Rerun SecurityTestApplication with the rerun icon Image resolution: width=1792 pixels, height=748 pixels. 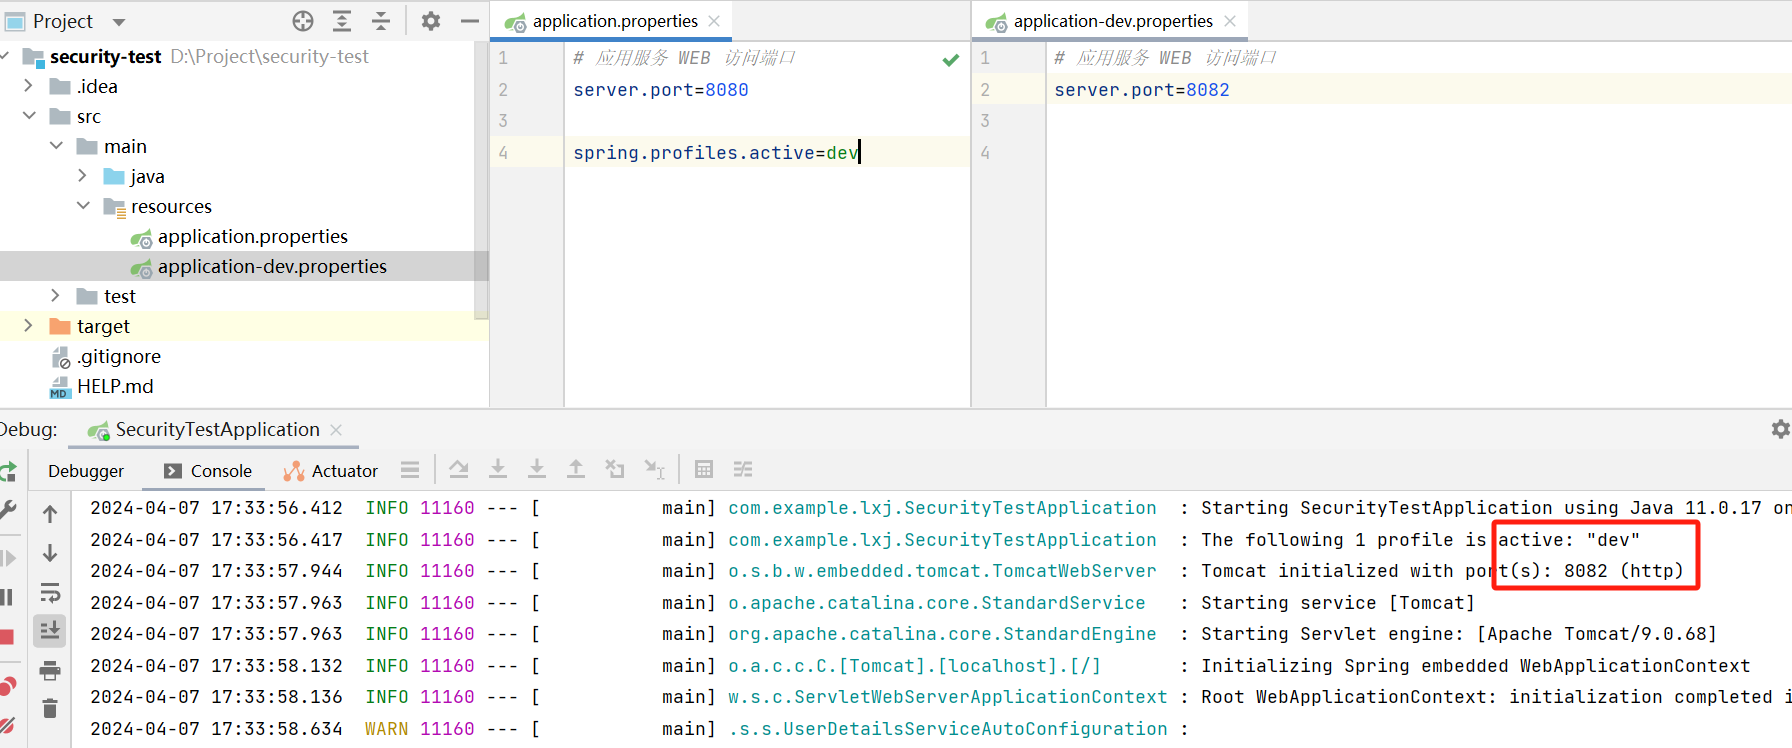(8, 471)
